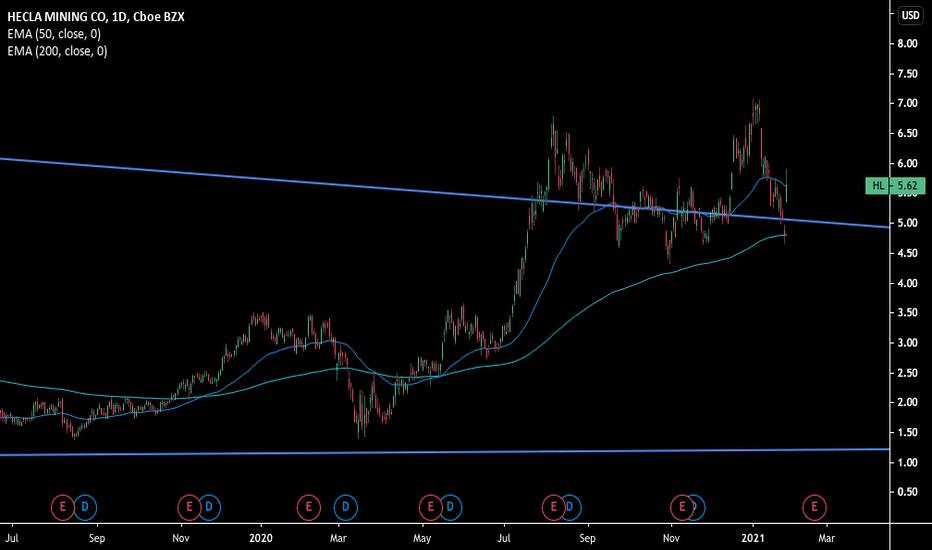The height and width of the screenshot is (550, 932).
Task: Click the earnings E marker at May 2020
Action: pos(430,507)
